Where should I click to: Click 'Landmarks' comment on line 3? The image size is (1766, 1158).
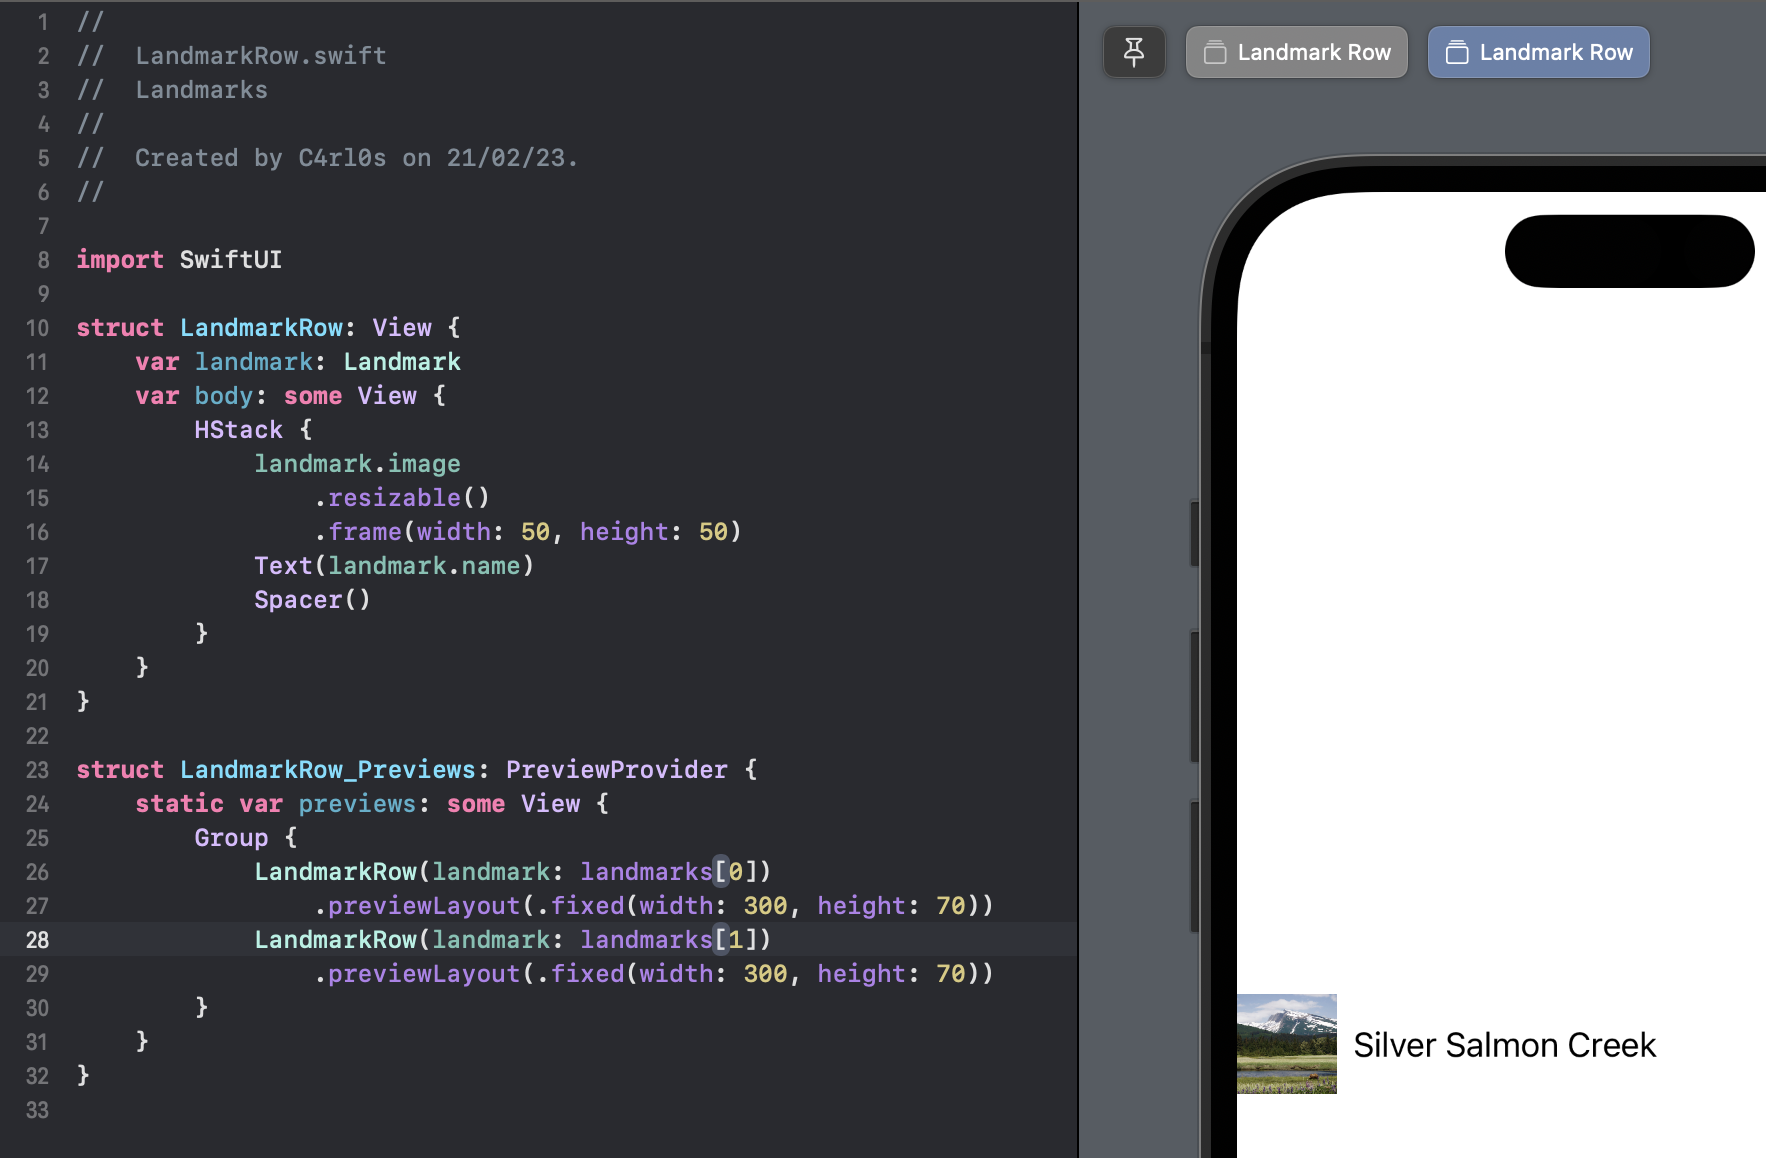coord(202,90)
